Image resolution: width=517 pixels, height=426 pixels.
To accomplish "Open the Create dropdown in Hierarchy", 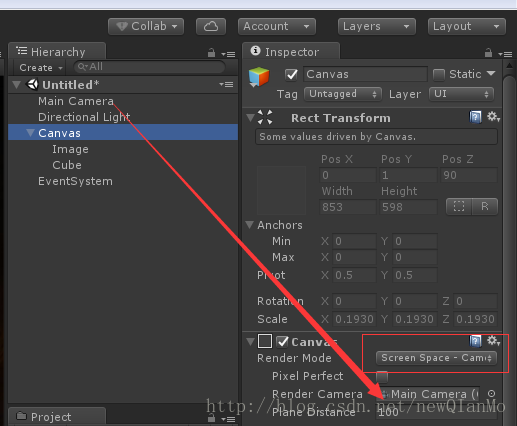I will [41, 68].
